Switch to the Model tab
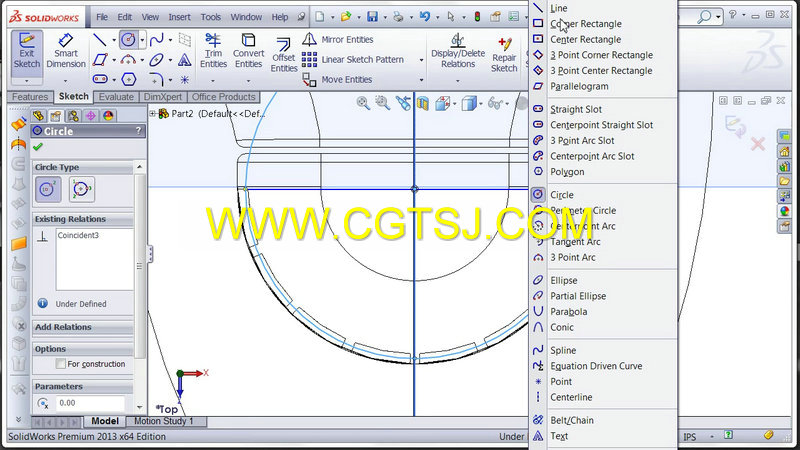 coord(105,421)
